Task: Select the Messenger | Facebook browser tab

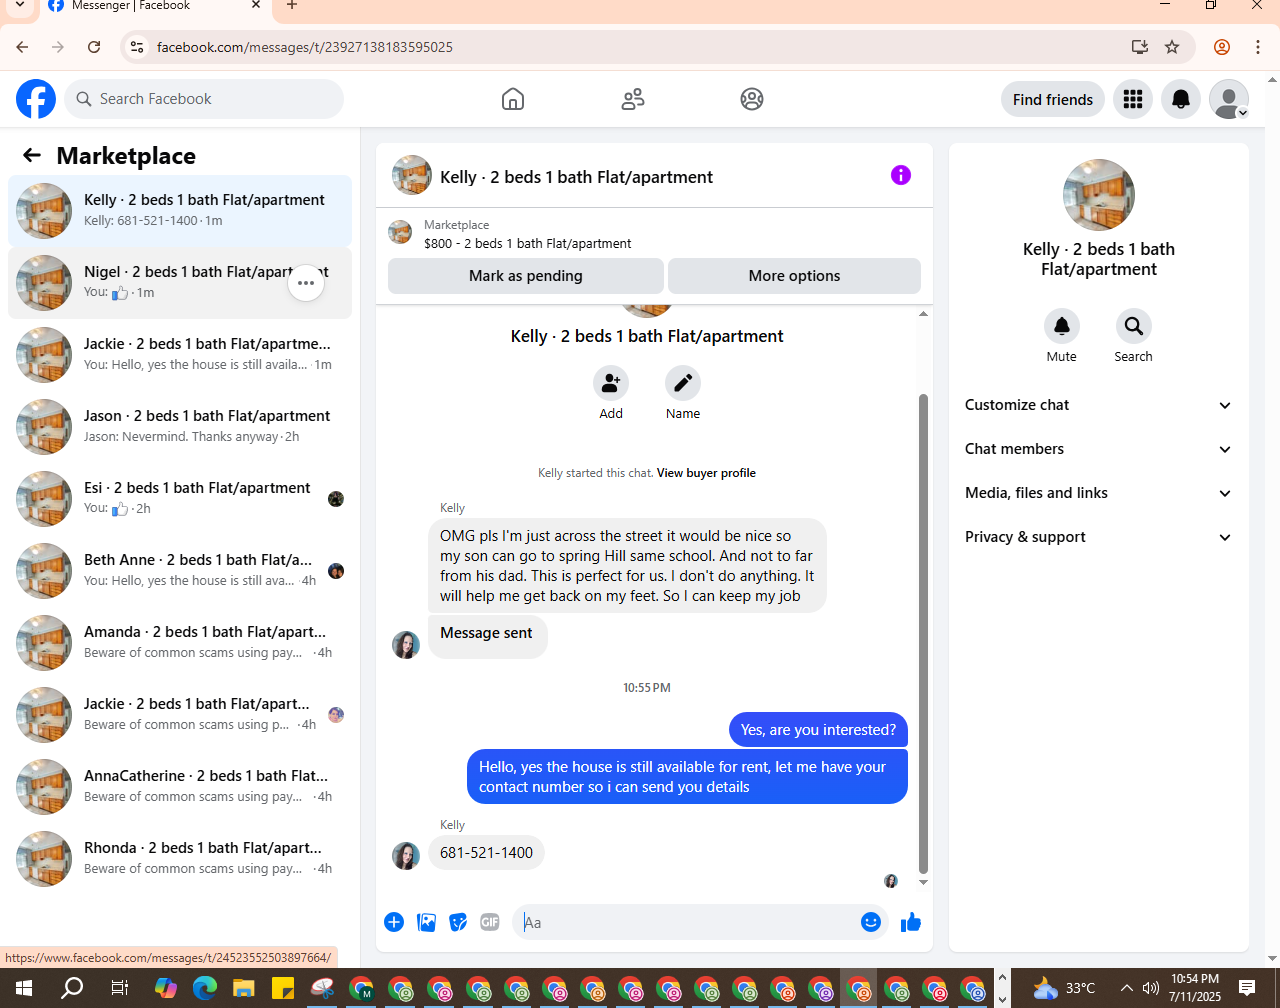Action: (x=153, y=6)
